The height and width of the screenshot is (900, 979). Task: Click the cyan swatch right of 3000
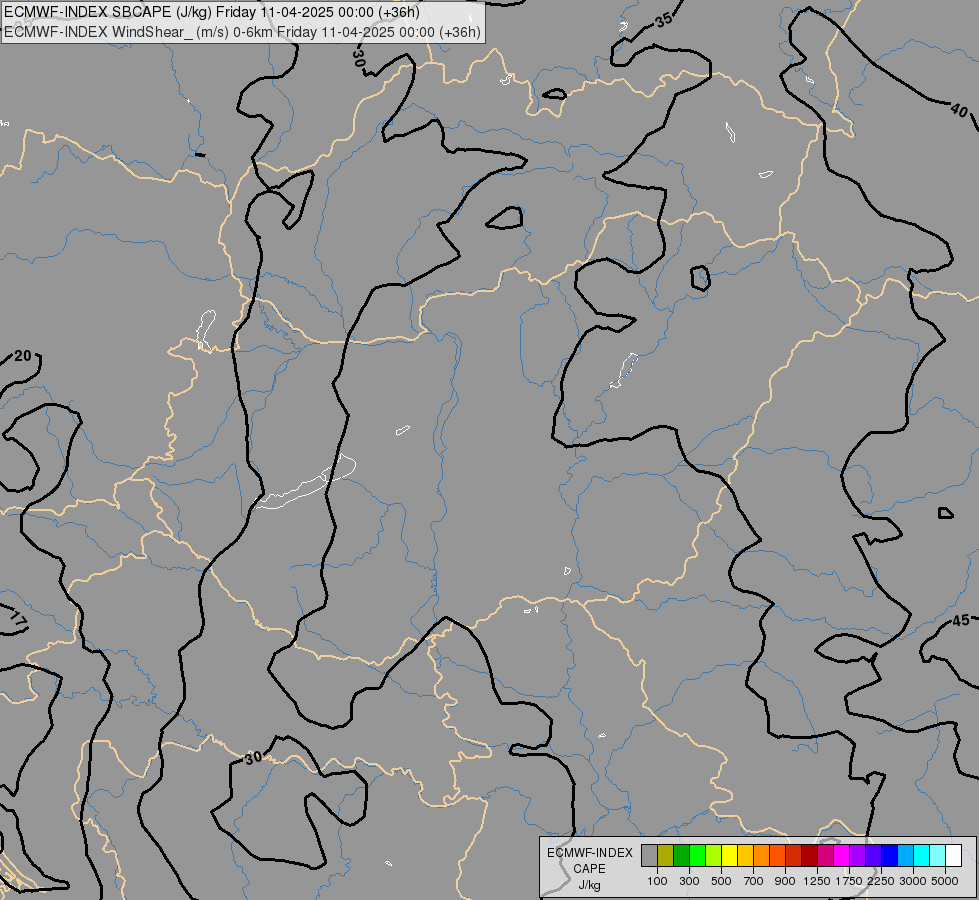[922, 856]
